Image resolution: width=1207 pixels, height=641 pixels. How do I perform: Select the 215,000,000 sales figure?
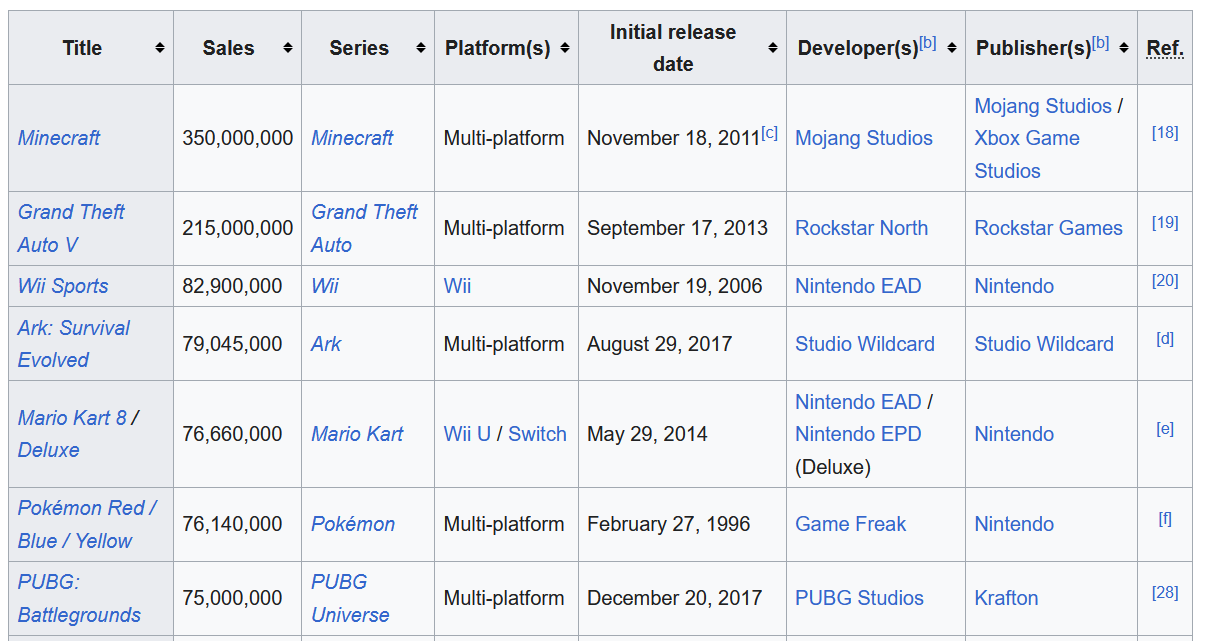point(238,228)
